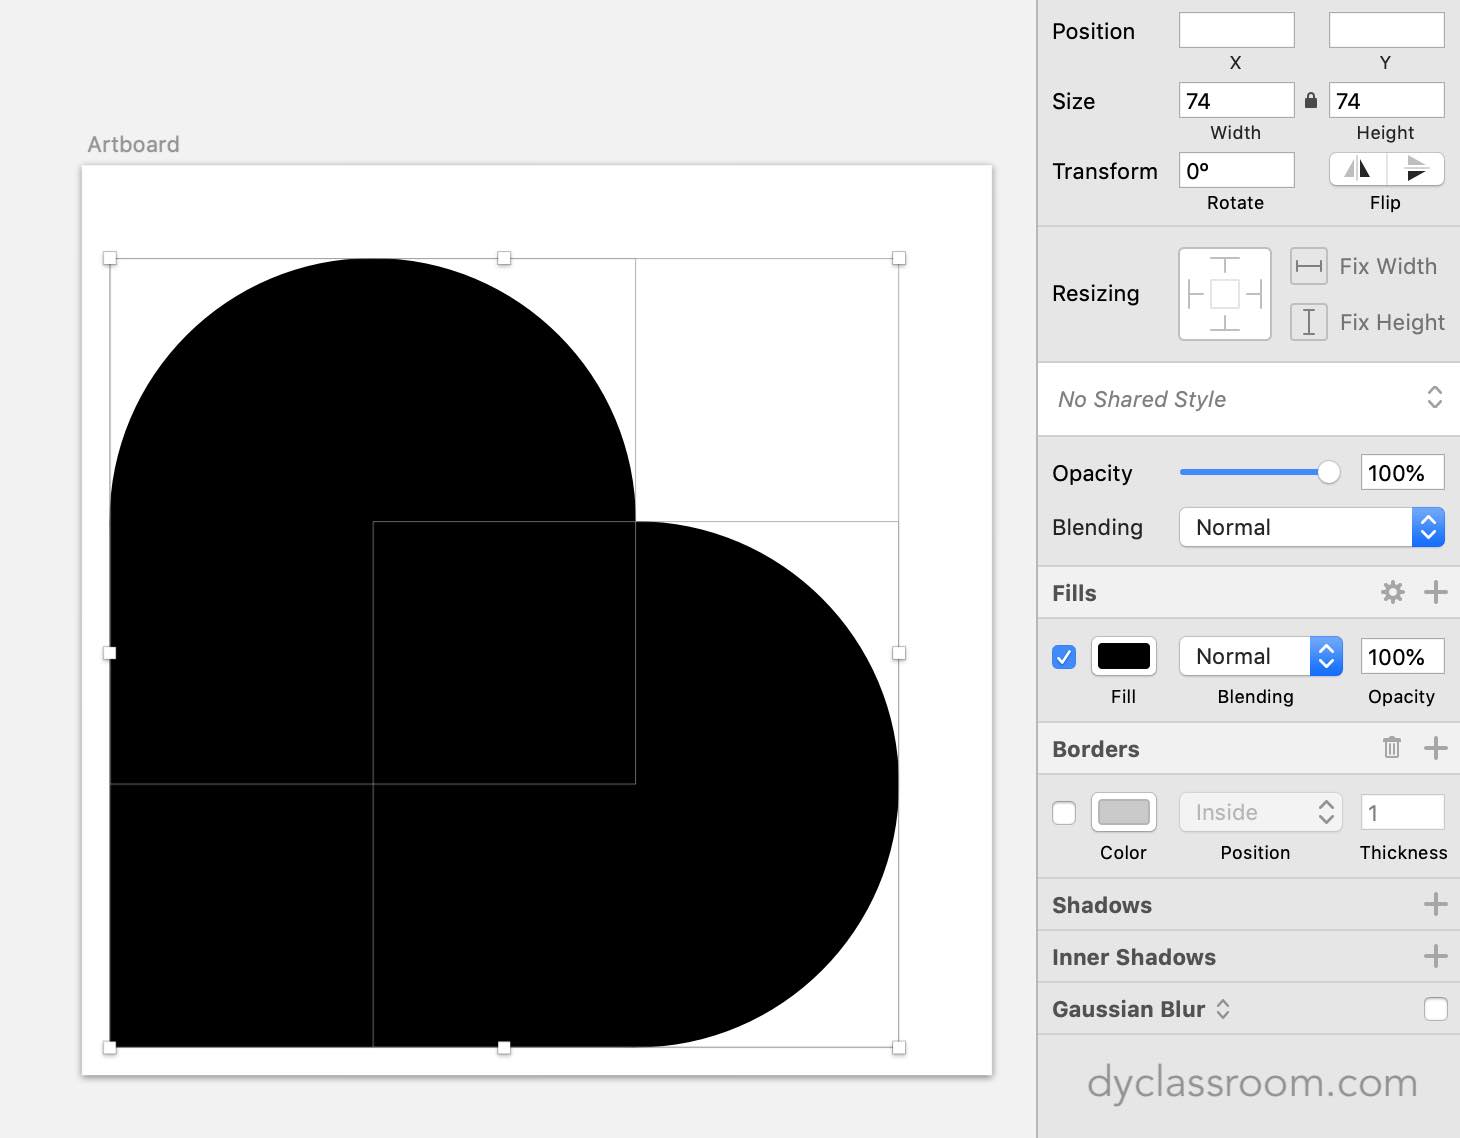Toggle the size proportion lock icon
1460x1138 pixels.
coord(1311,101)
